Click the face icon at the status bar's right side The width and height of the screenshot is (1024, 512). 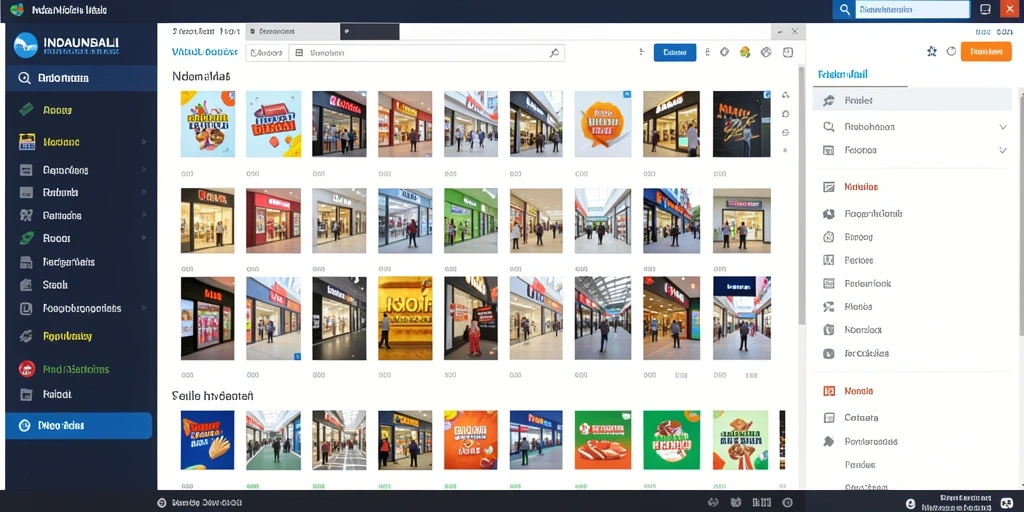[911, 504]
